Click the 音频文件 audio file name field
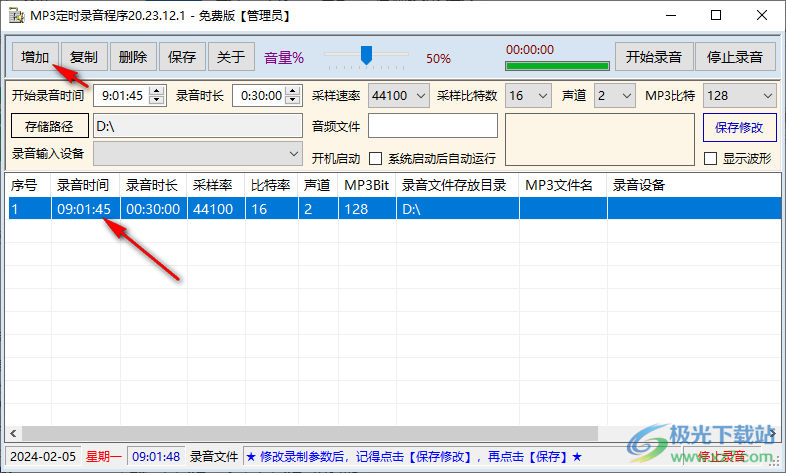 [433, 126]
